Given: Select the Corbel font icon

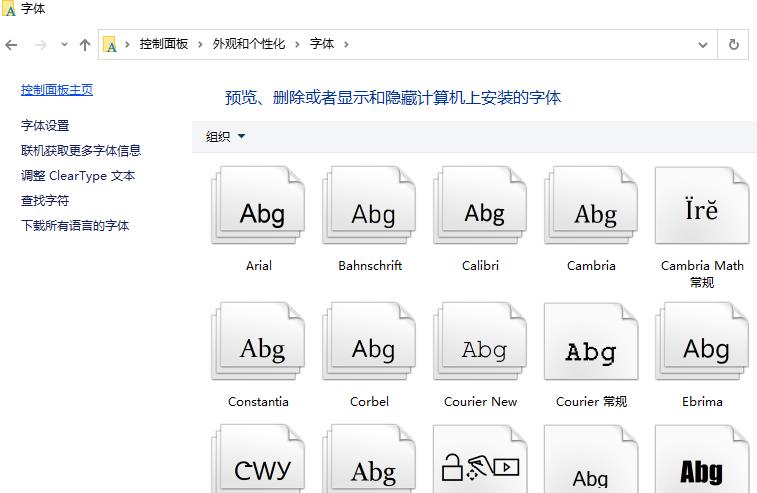Looking at the screenshot, I should click(369, 341).
